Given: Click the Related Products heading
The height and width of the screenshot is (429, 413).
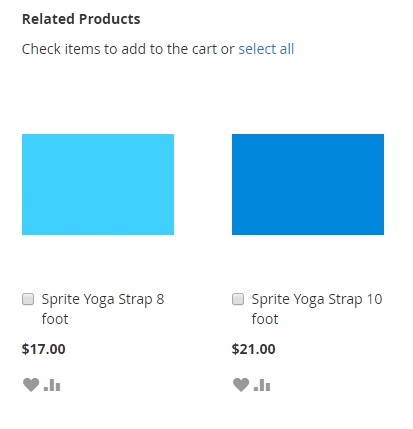Looking at the screenshot, I should click(81, 19).
